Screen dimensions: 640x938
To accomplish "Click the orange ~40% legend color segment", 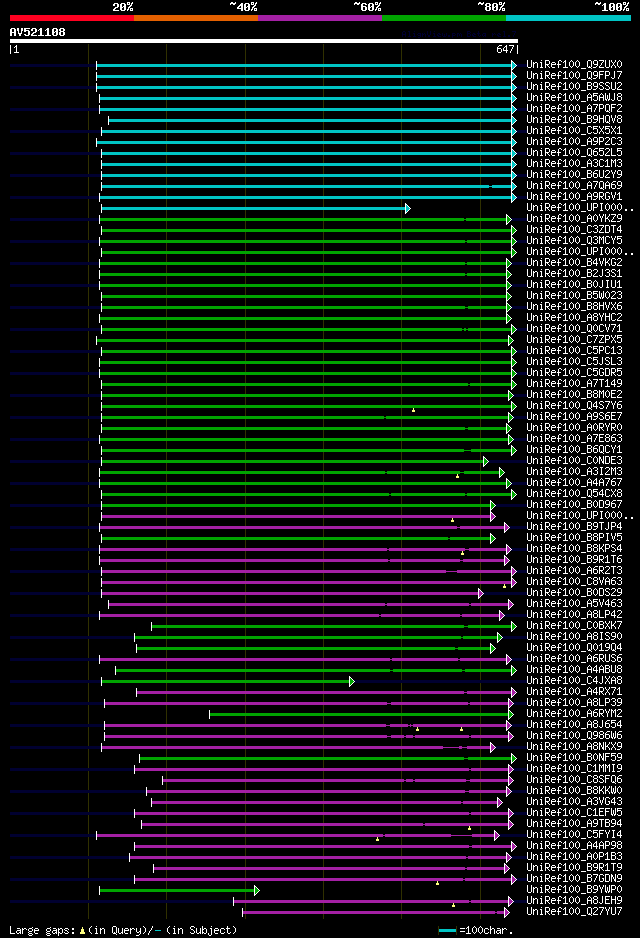I will [x=196, y=18].
